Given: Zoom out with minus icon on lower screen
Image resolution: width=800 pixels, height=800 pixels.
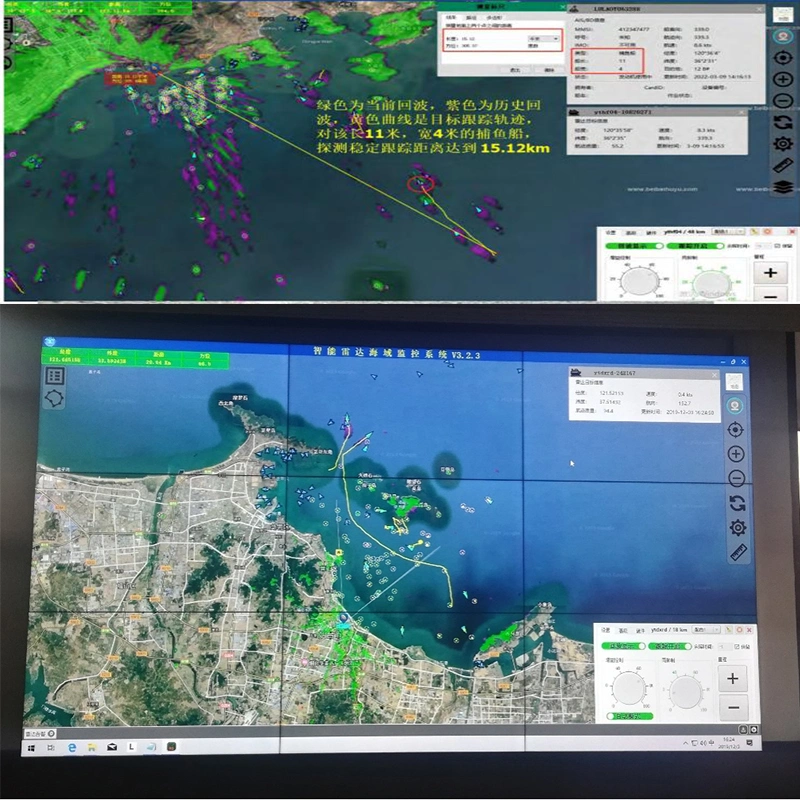Looking at the screenshot, I should tap(736, 479).
